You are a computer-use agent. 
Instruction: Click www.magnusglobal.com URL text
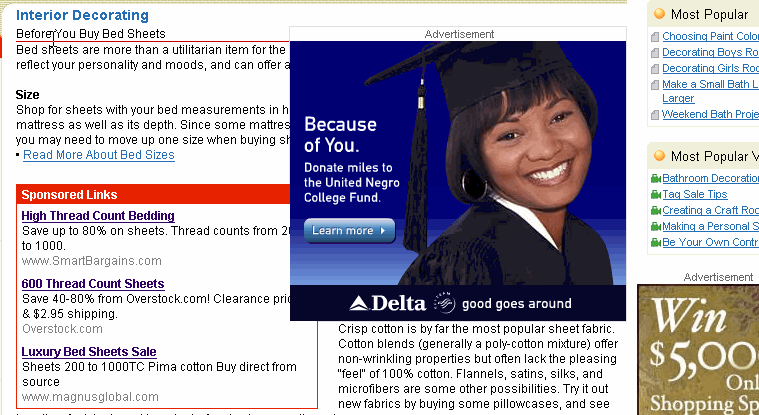91,397
